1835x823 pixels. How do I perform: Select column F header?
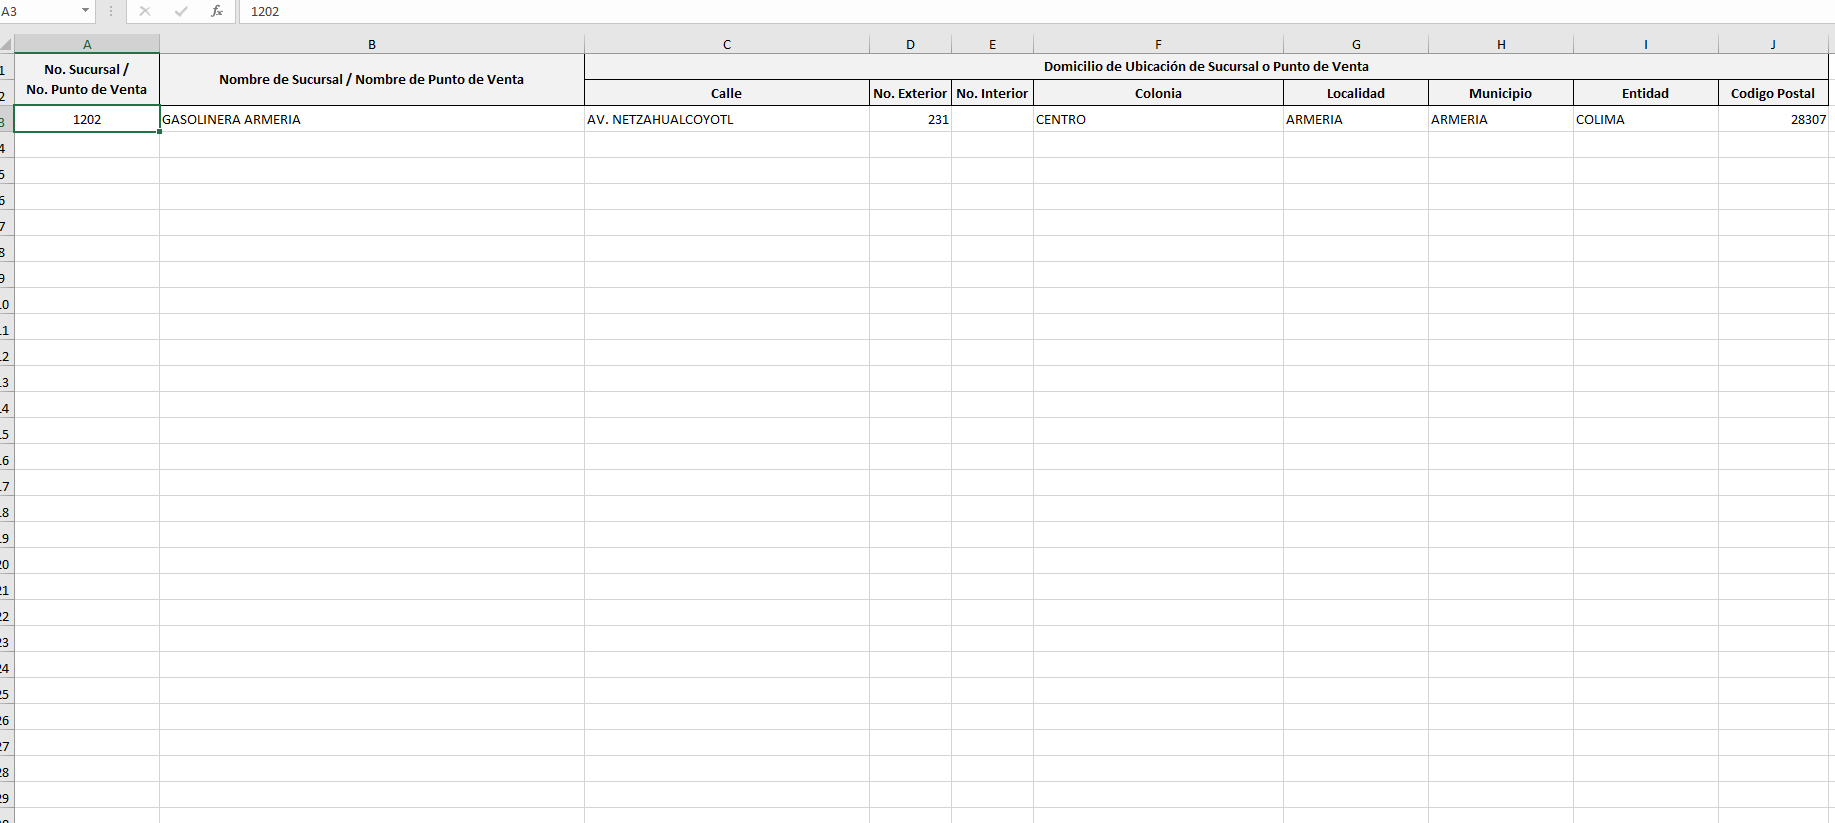[1158, 44]
